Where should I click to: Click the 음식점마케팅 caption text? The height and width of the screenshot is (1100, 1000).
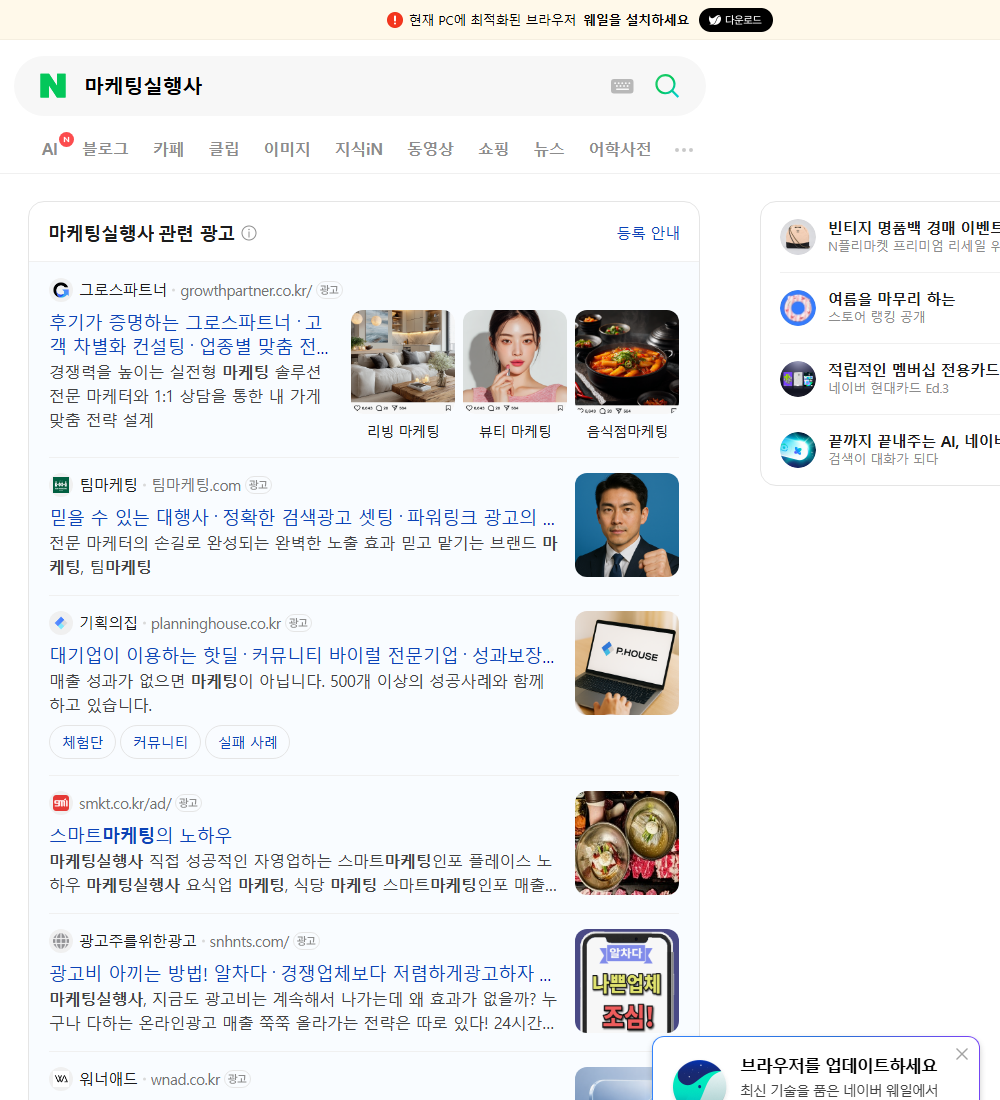(x=627, y=431)
